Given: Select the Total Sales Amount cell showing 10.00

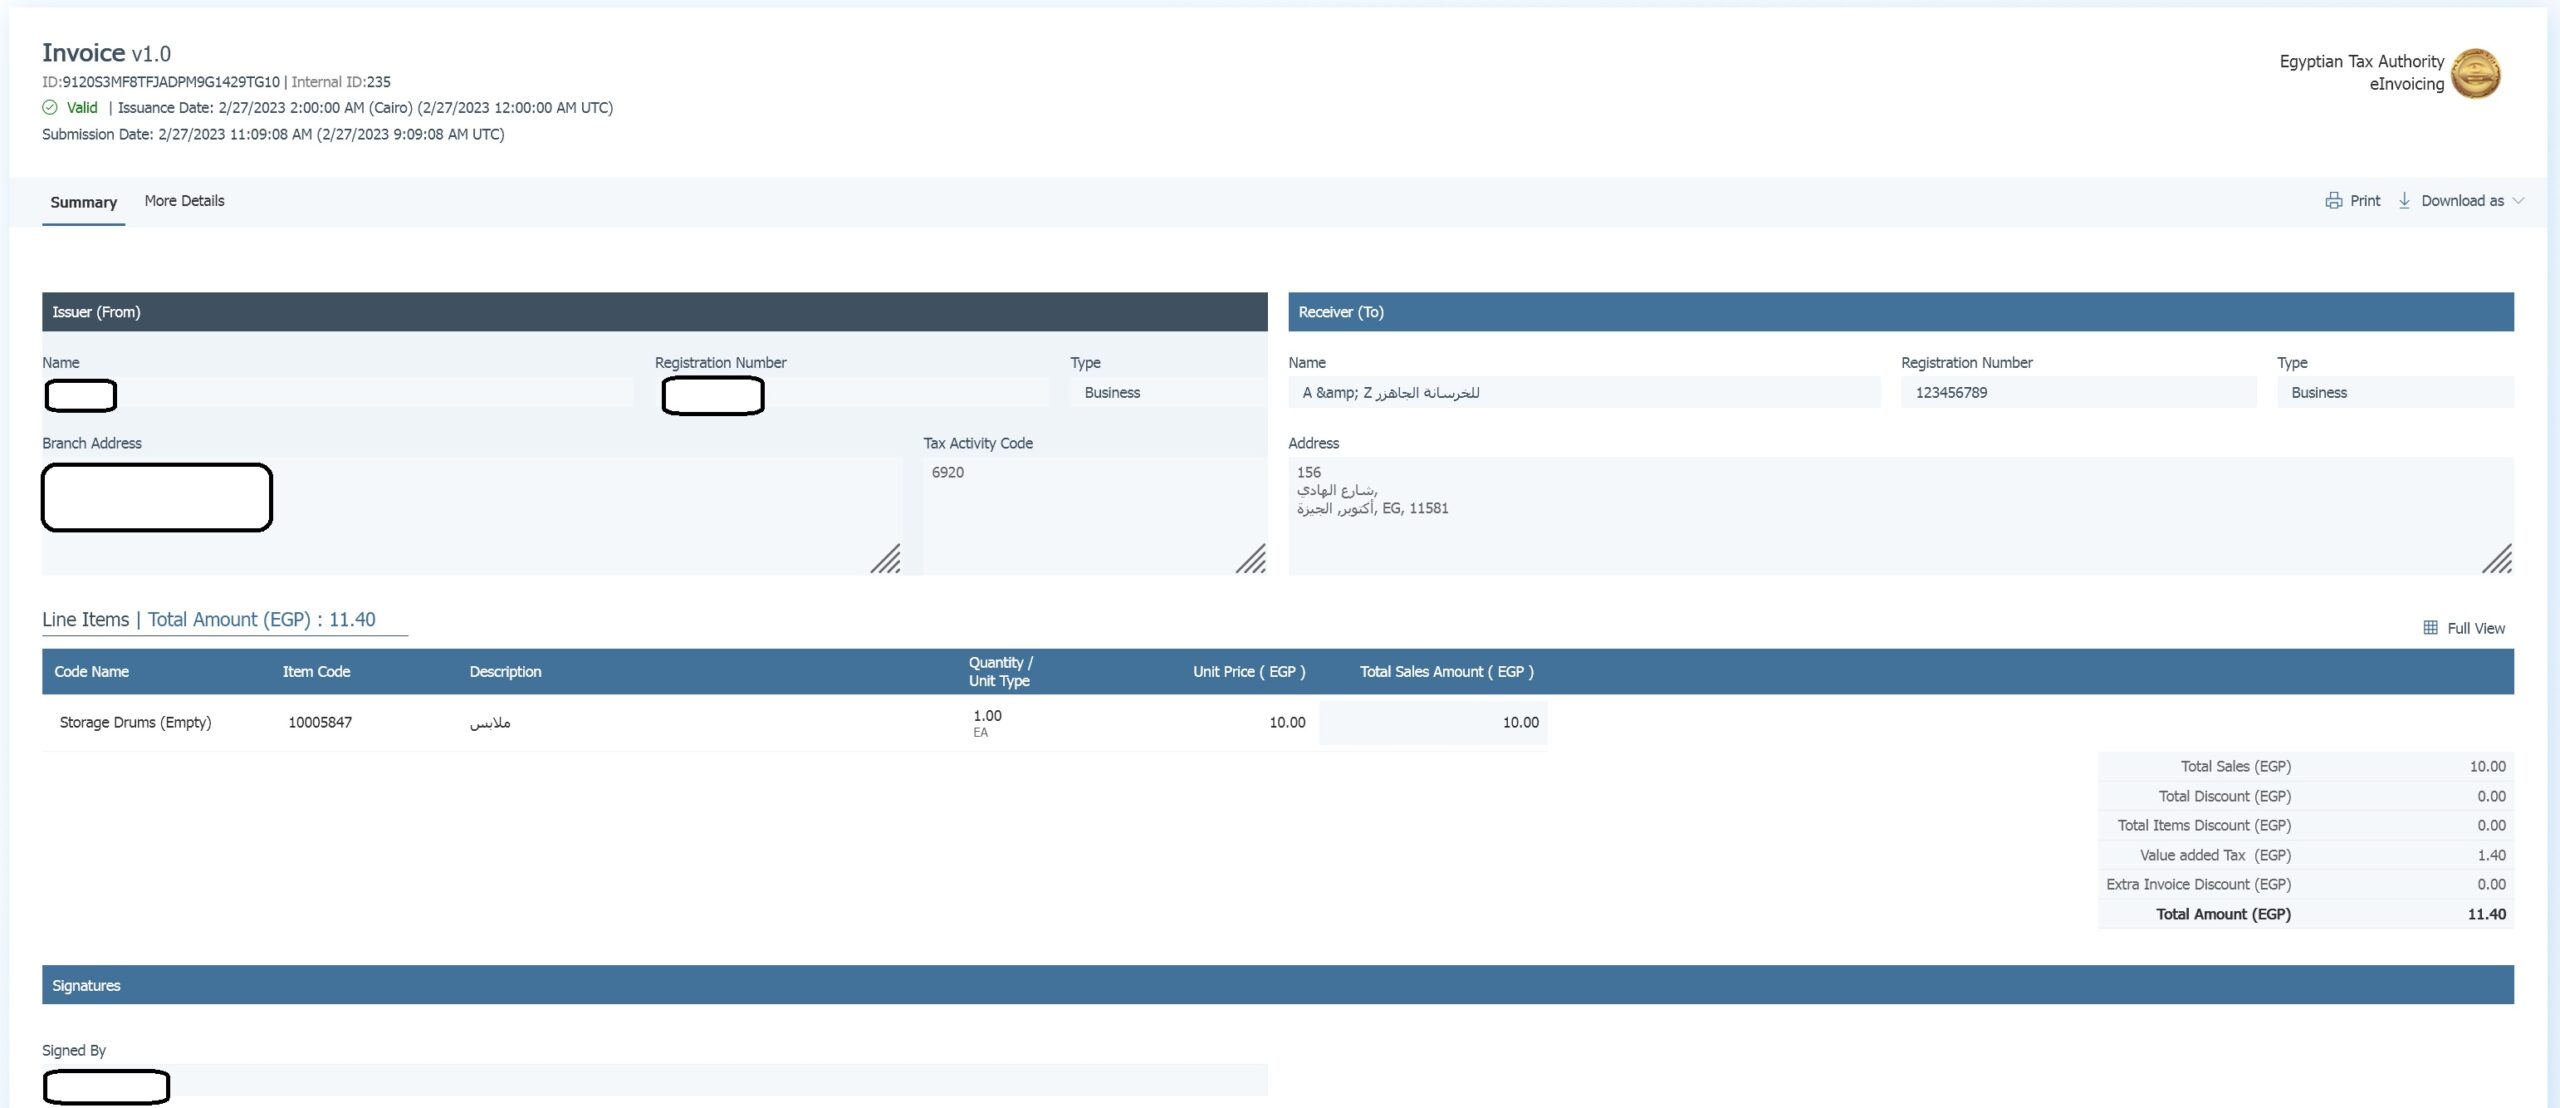Looking at the screenshot, I should click(1434, 722).
